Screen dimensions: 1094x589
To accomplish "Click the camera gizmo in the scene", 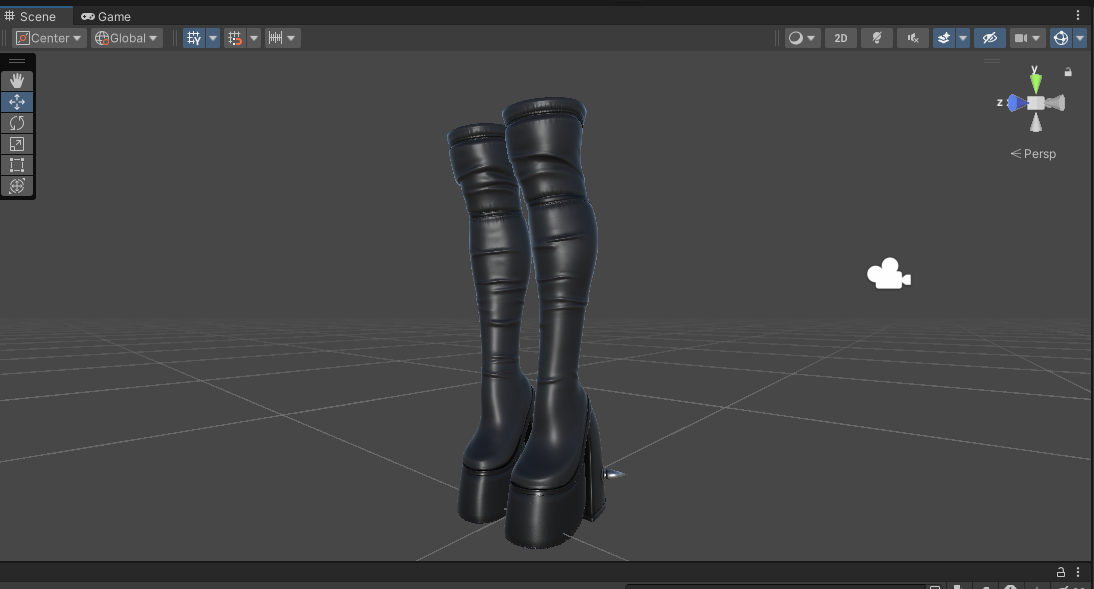I will click(888, 274).
